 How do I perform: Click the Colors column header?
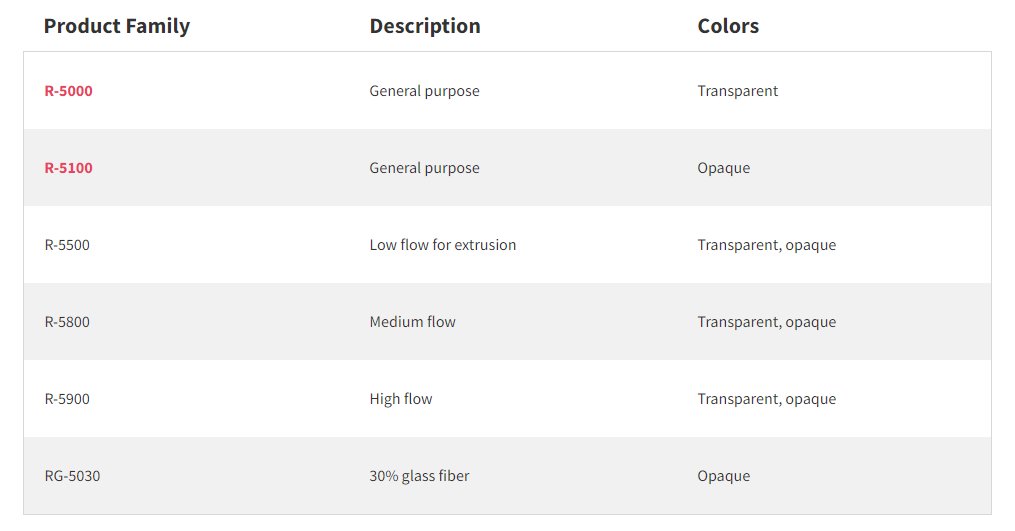point(728,26)
